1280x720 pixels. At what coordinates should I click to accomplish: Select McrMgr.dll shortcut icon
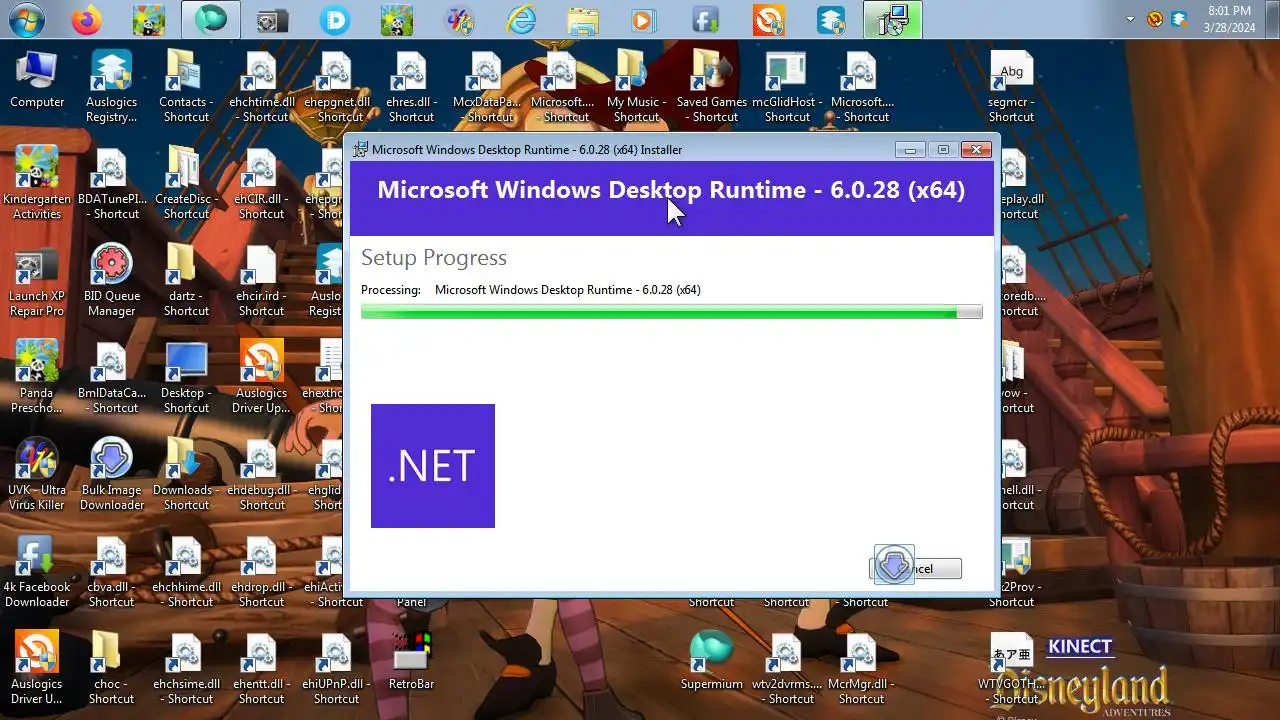point(861,668)
